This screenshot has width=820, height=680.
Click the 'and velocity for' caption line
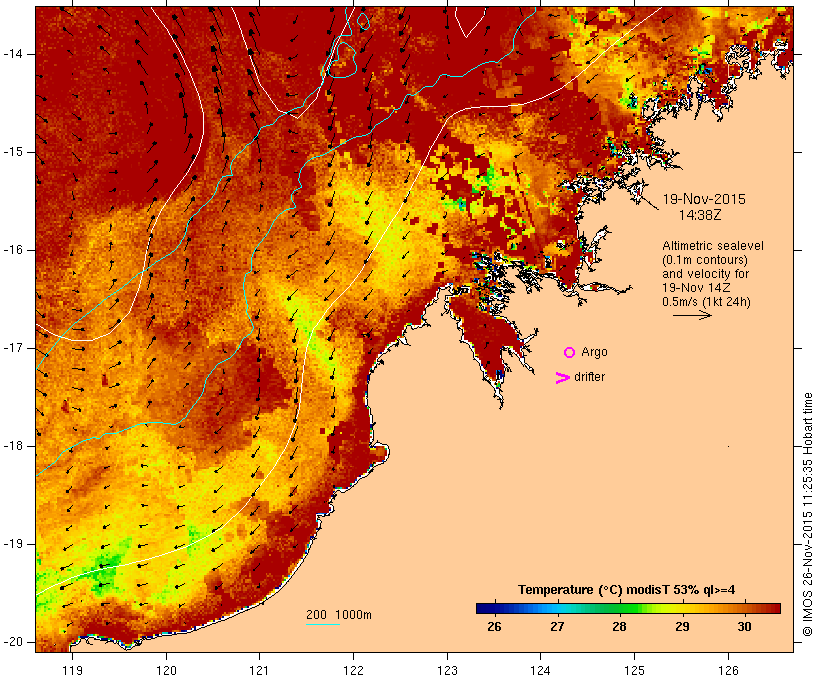[x=705, y=274]
